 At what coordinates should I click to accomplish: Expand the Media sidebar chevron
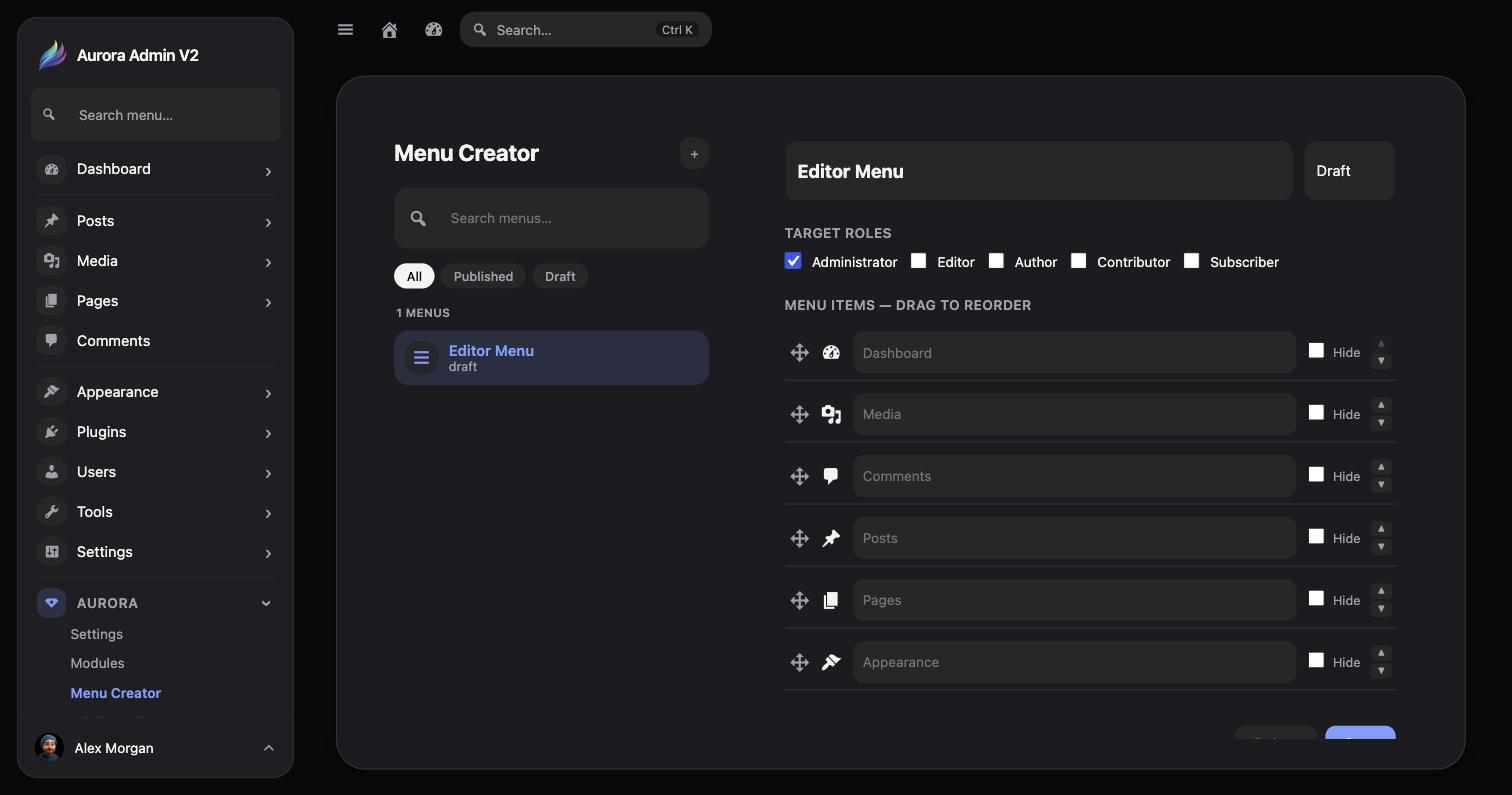(x=268, y=262)
